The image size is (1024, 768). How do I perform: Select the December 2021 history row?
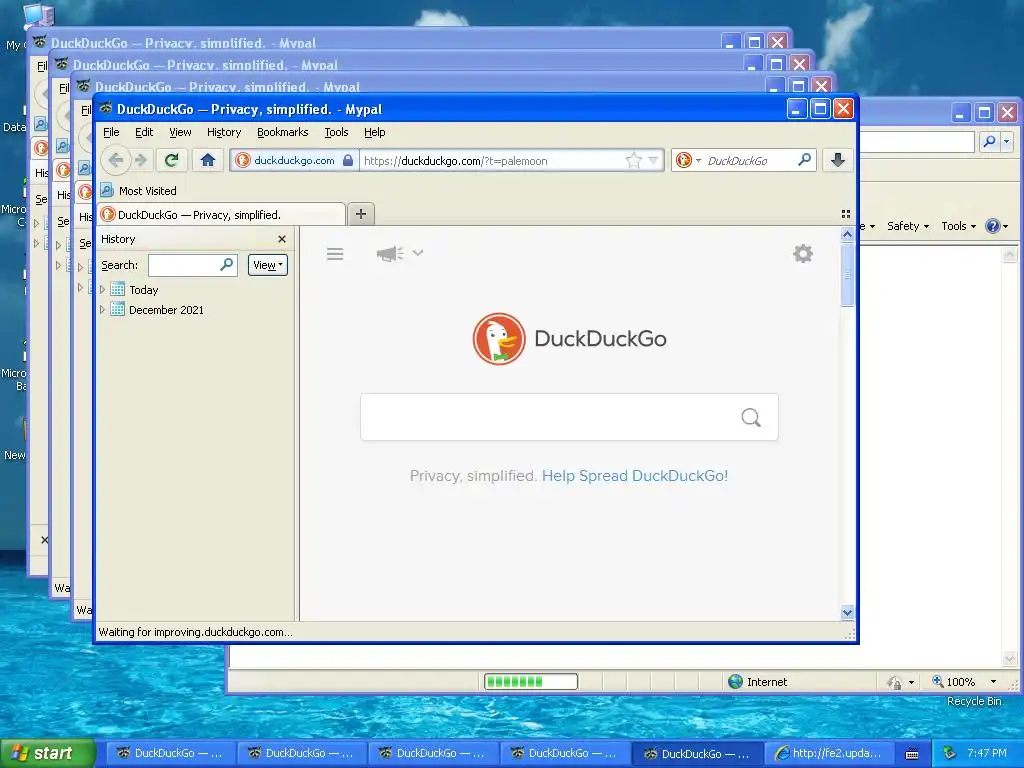point(195,310)
